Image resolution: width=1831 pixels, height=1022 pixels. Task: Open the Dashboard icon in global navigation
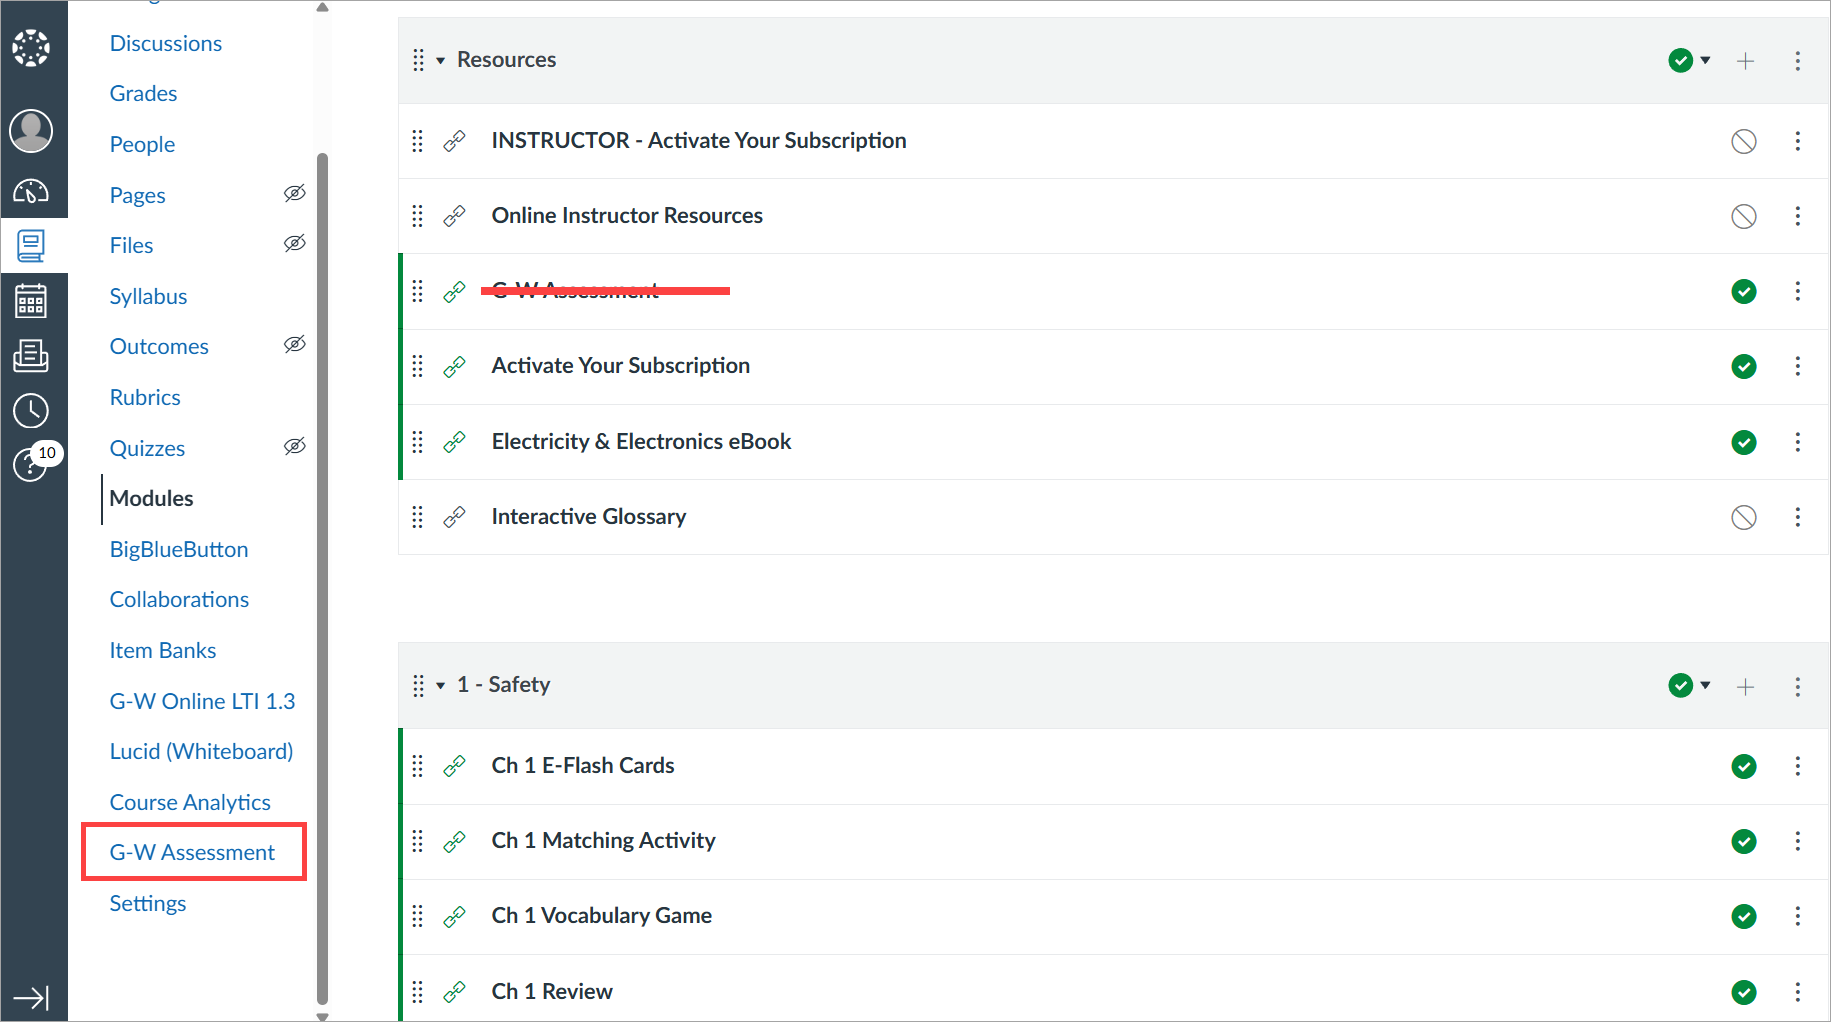31,190
